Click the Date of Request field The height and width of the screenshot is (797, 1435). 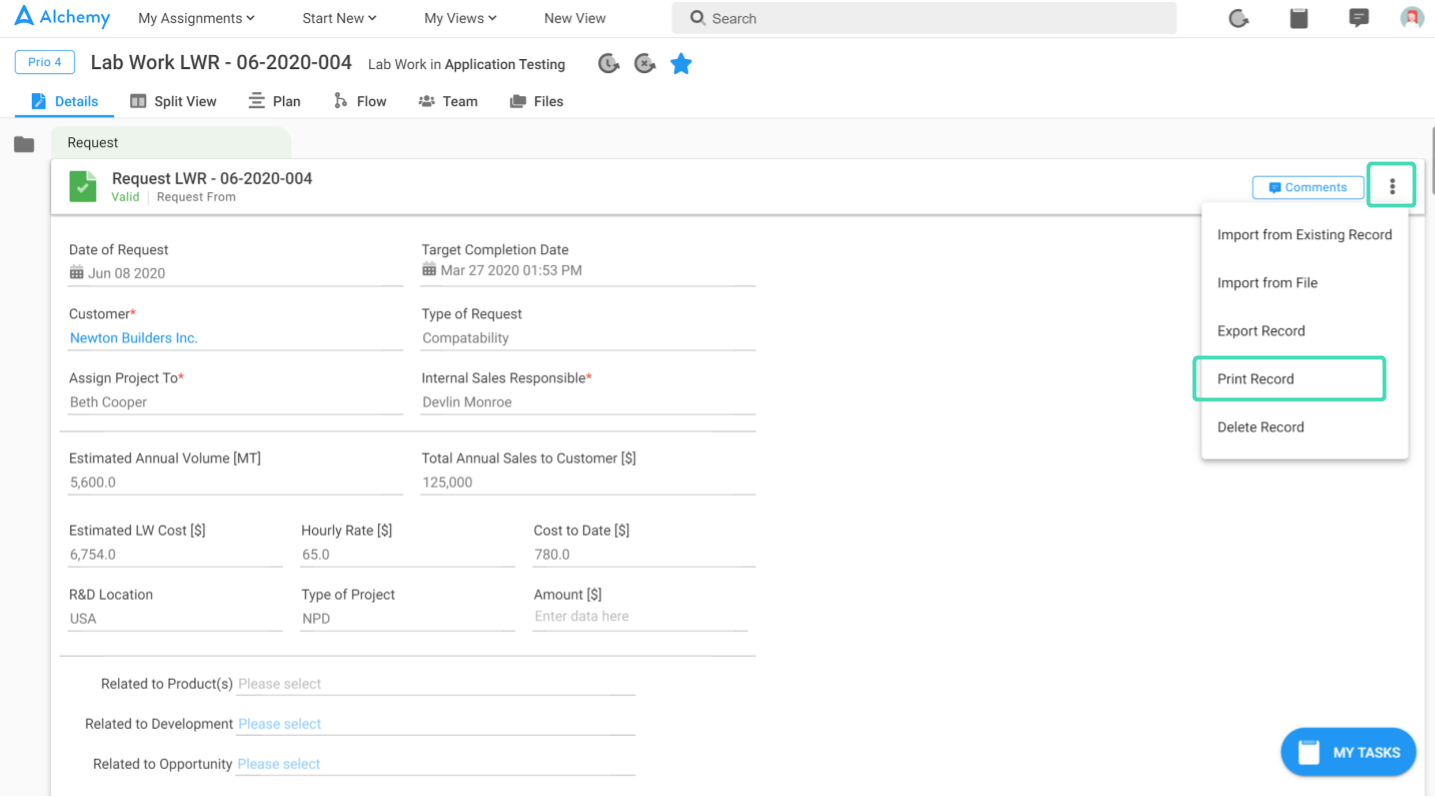(x=235, y=272)
